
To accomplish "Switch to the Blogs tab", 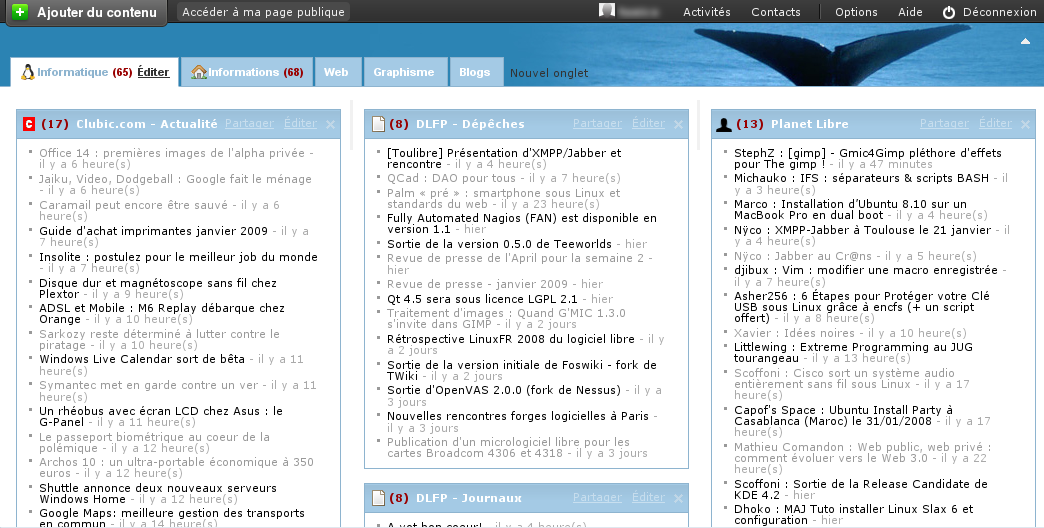I will tap(475, 72).
